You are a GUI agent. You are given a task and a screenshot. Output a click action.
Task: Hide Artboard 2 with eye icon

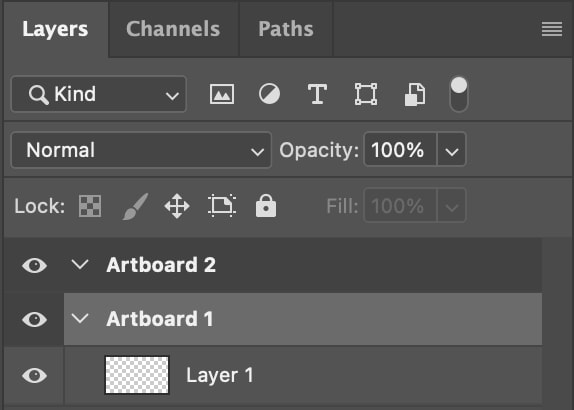pyautogui.click(x=34, y=265)
